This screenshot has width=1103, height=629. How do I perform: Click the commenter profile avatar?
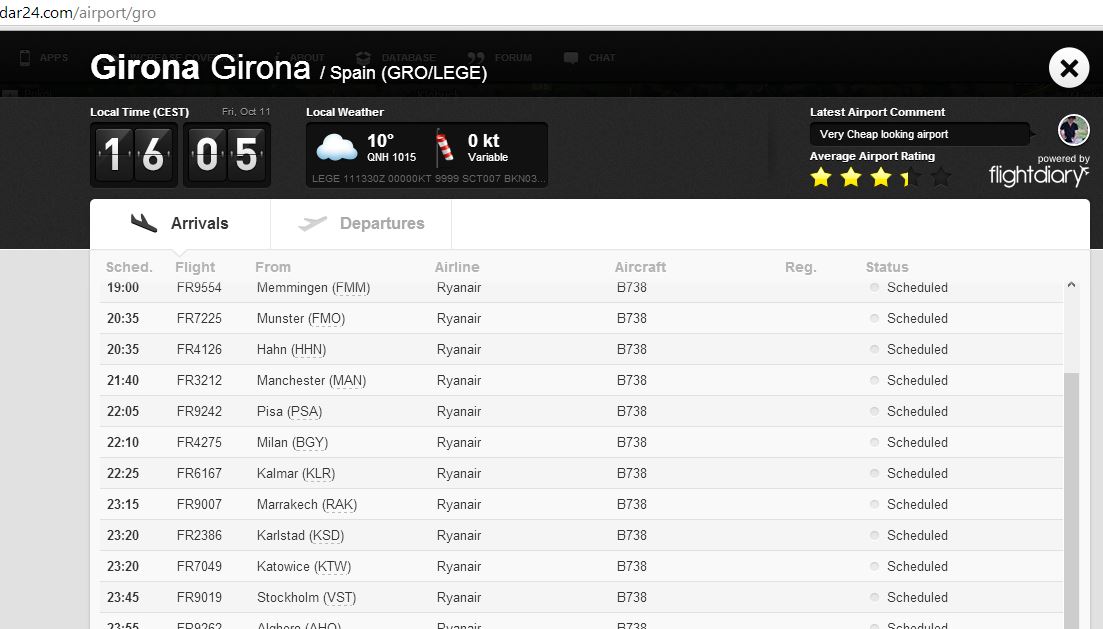pos(1073,129)
